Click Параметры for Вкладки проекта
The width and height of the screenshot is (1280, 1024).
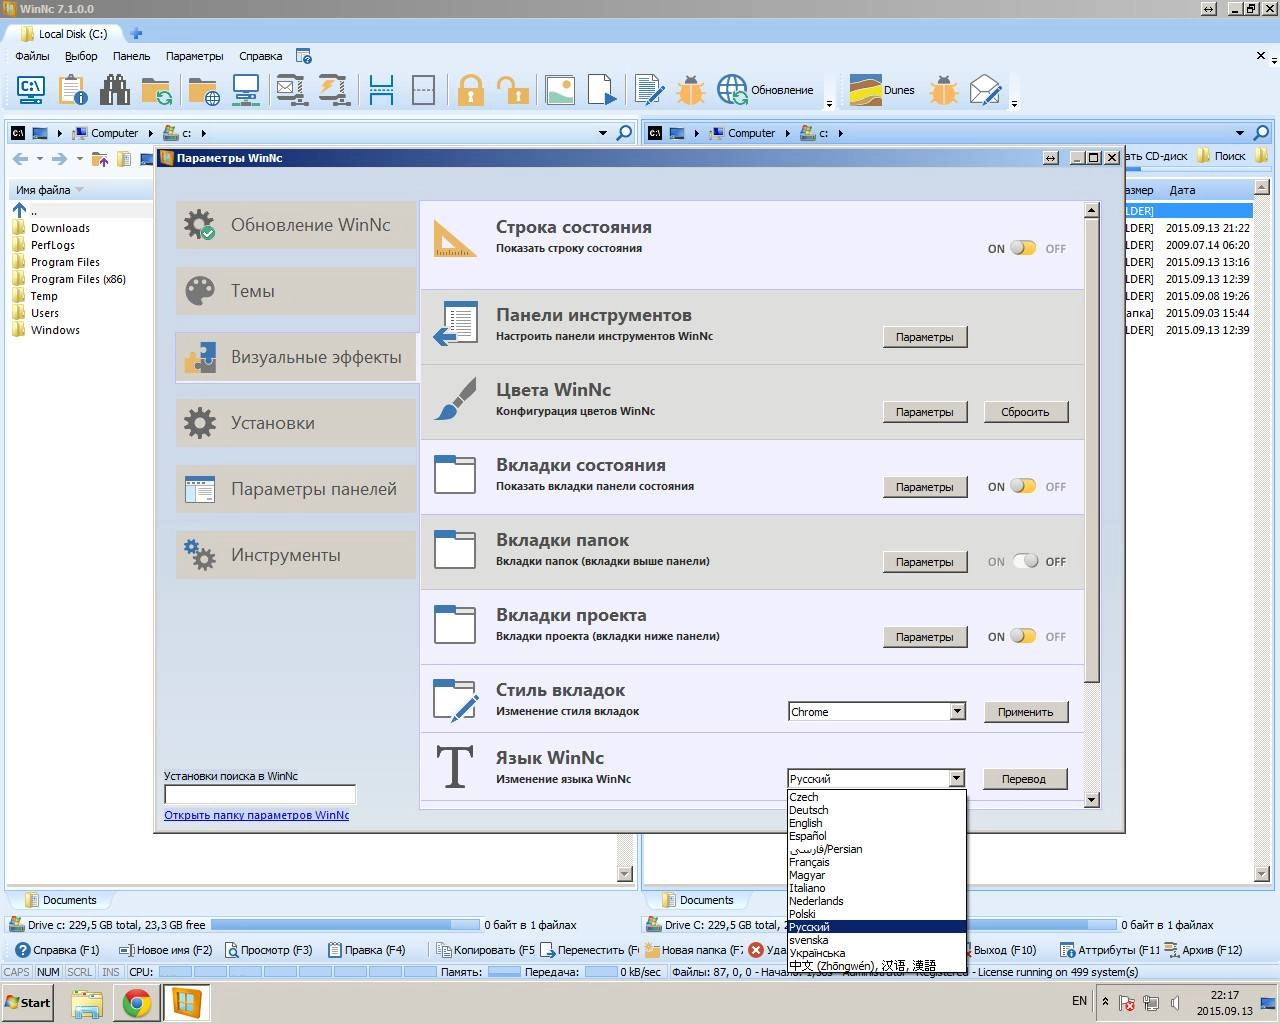coord(925,637)
